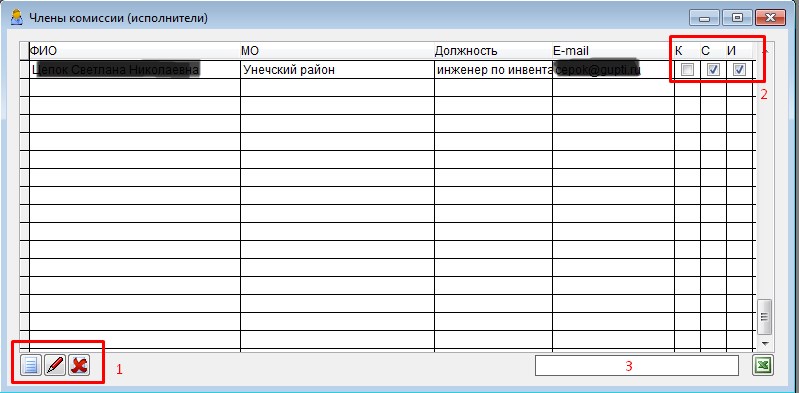
Task: Select the Светлана Николаевна name cell
Action: pyautogui.click(x=135, y=69)
